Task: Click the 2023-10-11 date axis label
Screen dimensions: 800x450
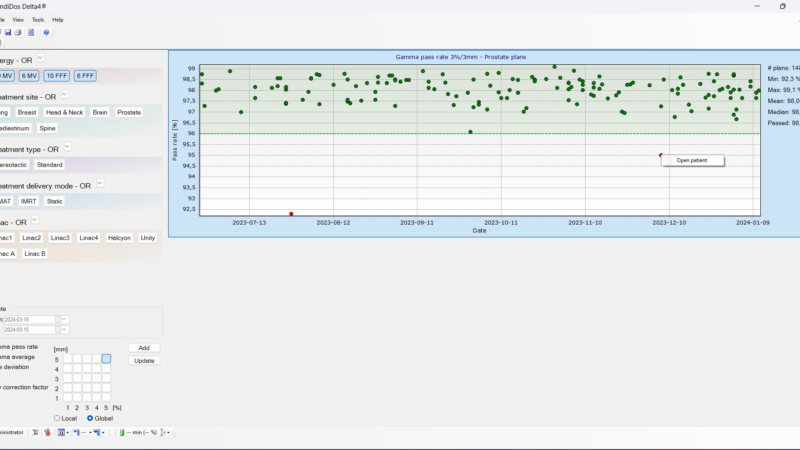Action: tap(501, 223)
